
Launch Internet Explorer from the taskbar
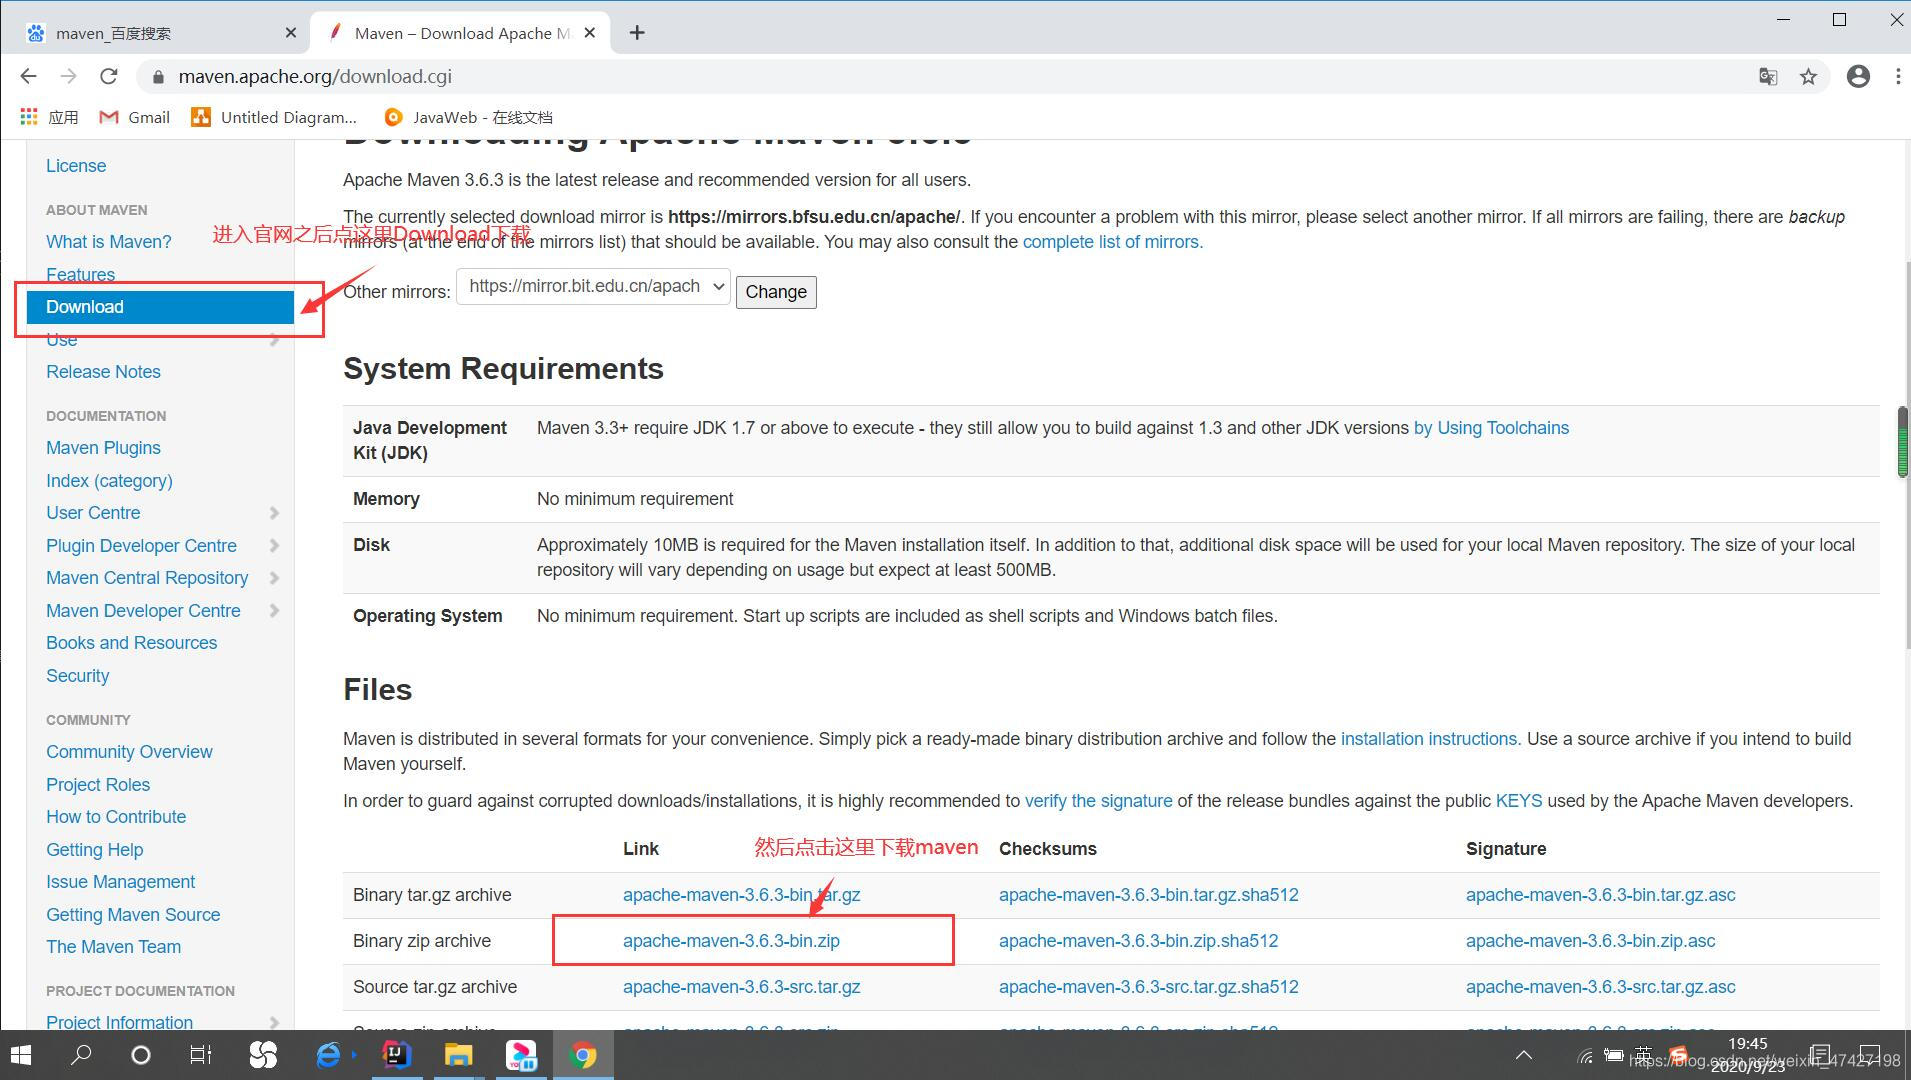(x=328, y=1055)
